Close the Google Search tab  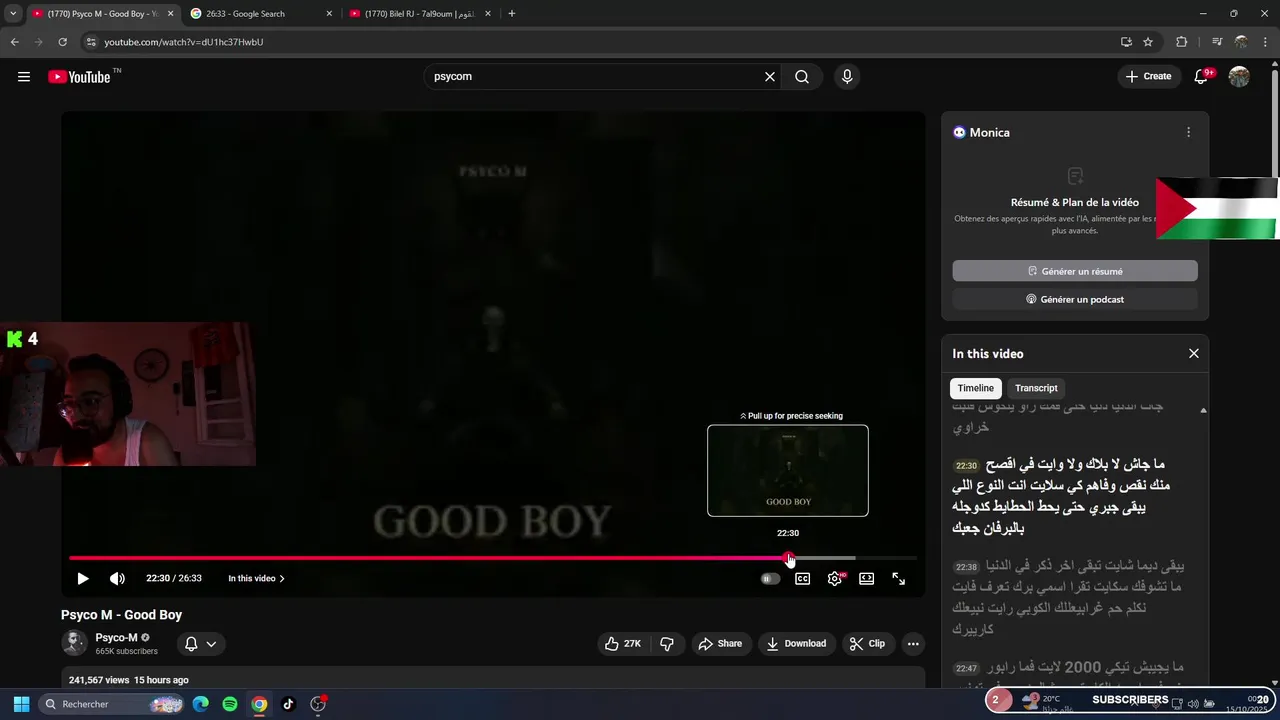click(x=329, y=14)
